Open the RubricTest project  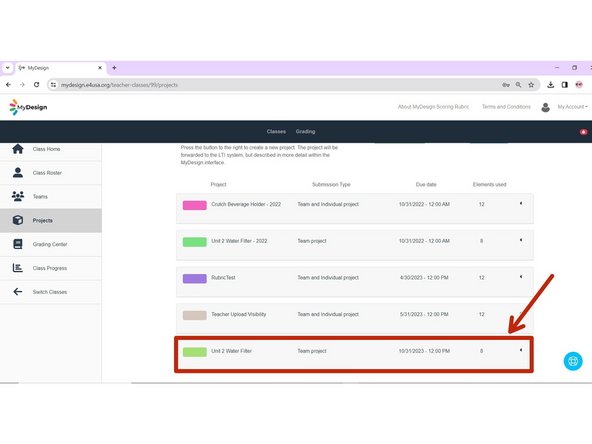coord(223,278)
